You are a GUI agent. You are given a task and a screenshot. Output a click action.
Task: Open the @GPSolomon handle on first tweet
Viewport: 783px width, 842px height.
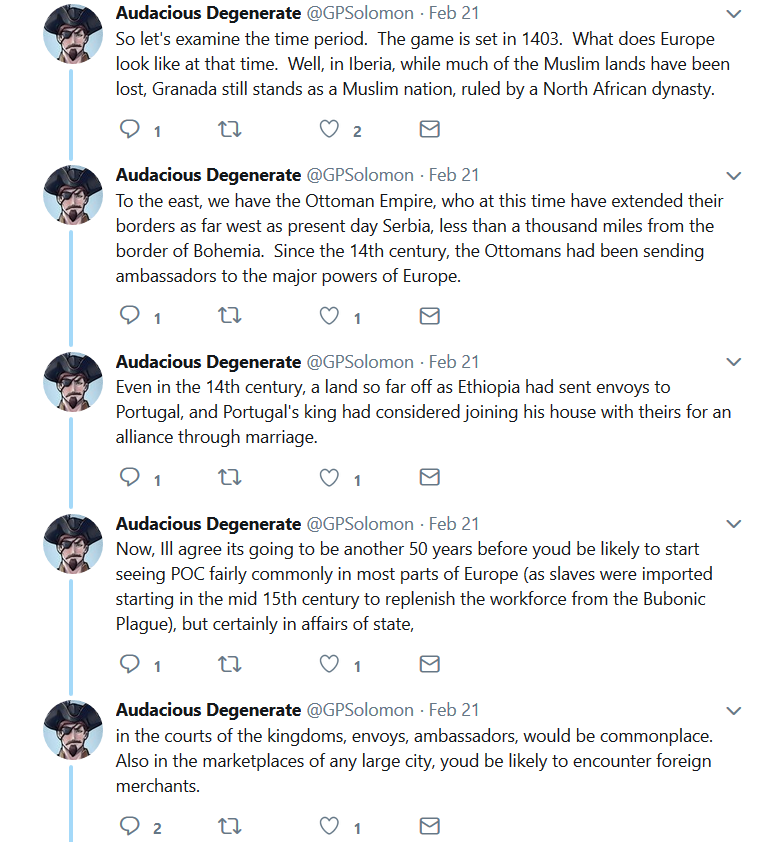click(x=360, y=13)
